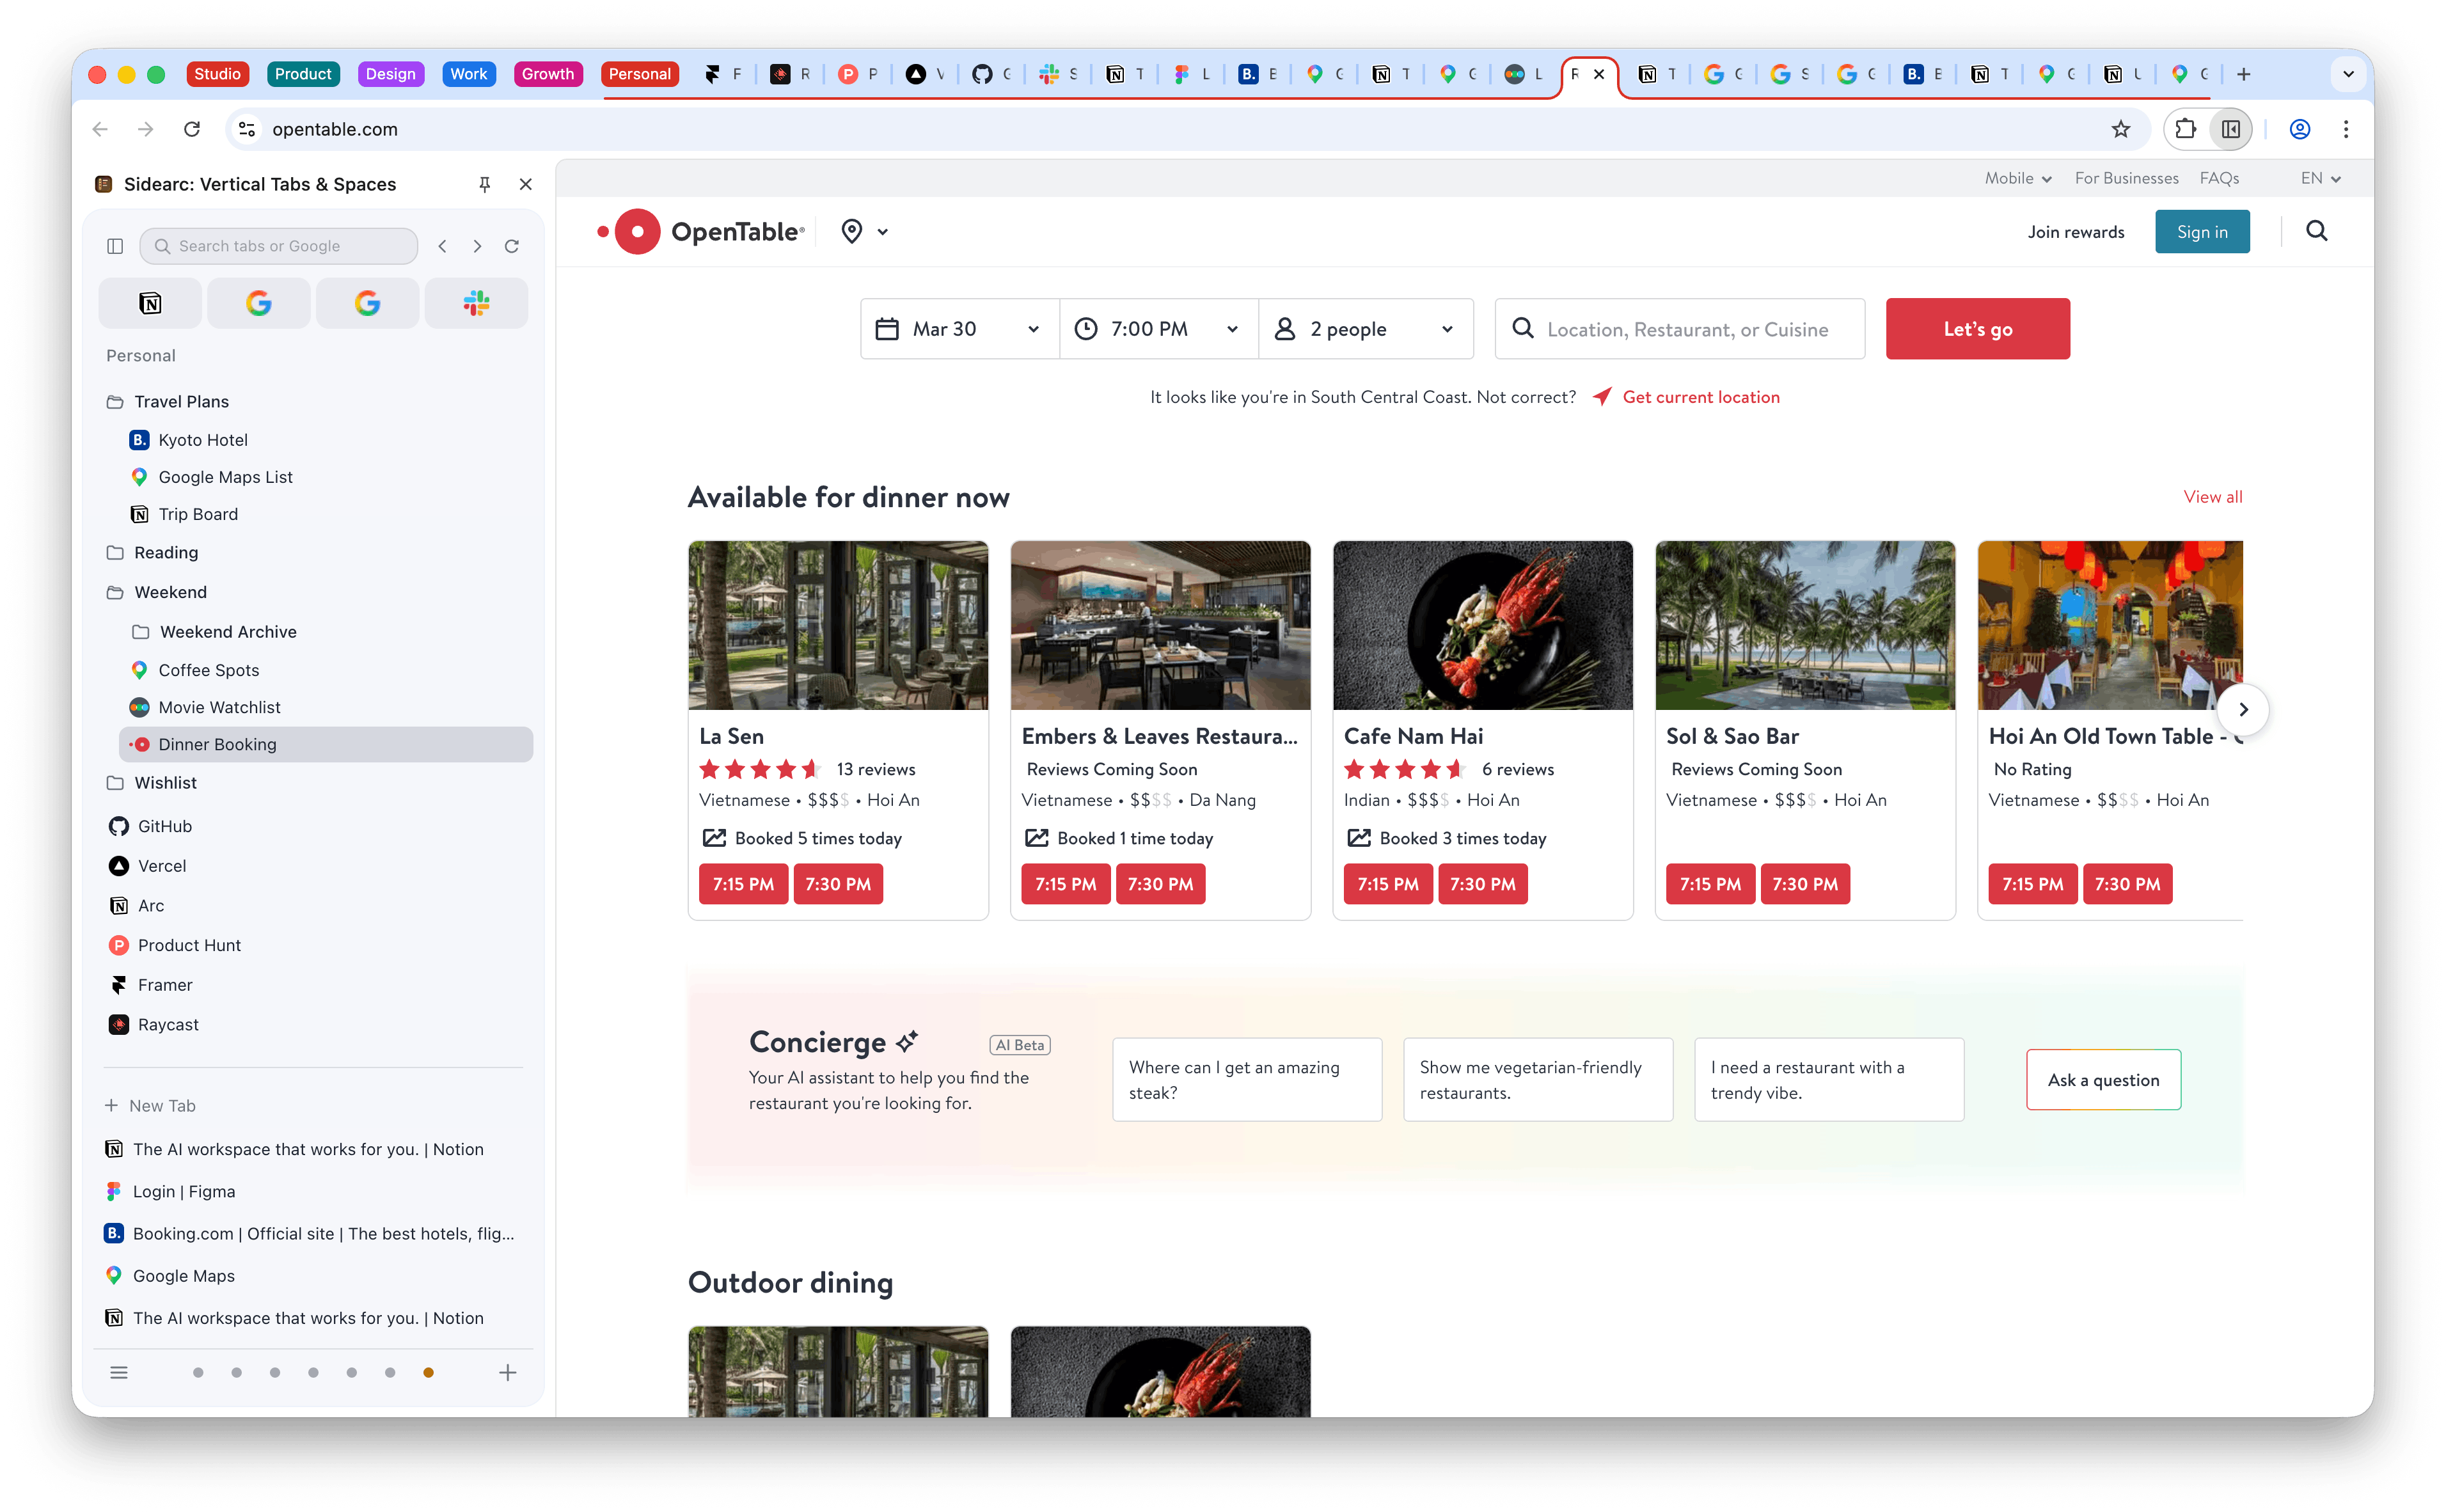Toggle the pin on the Sidearc panel
2446x1512 pixels.
484,184
